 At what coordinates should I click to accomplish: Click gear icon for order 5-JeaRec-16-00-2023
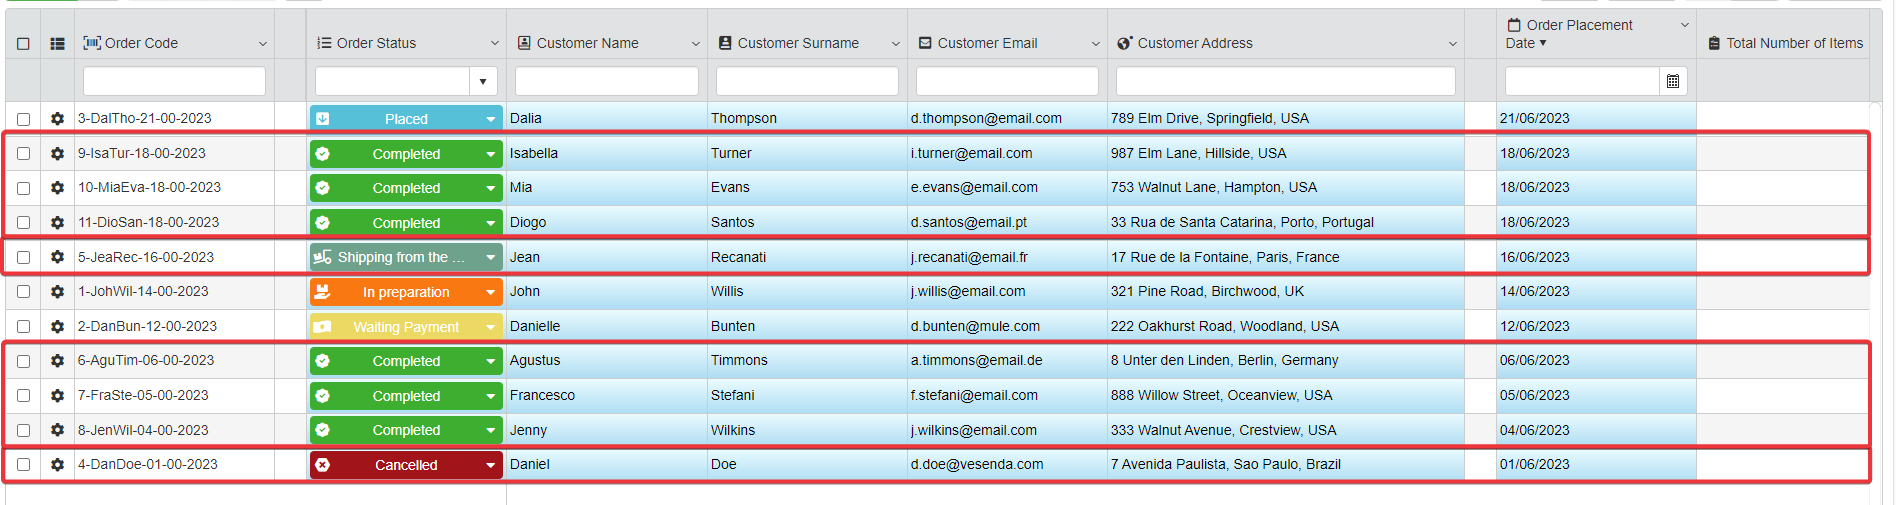click(57, 257)
